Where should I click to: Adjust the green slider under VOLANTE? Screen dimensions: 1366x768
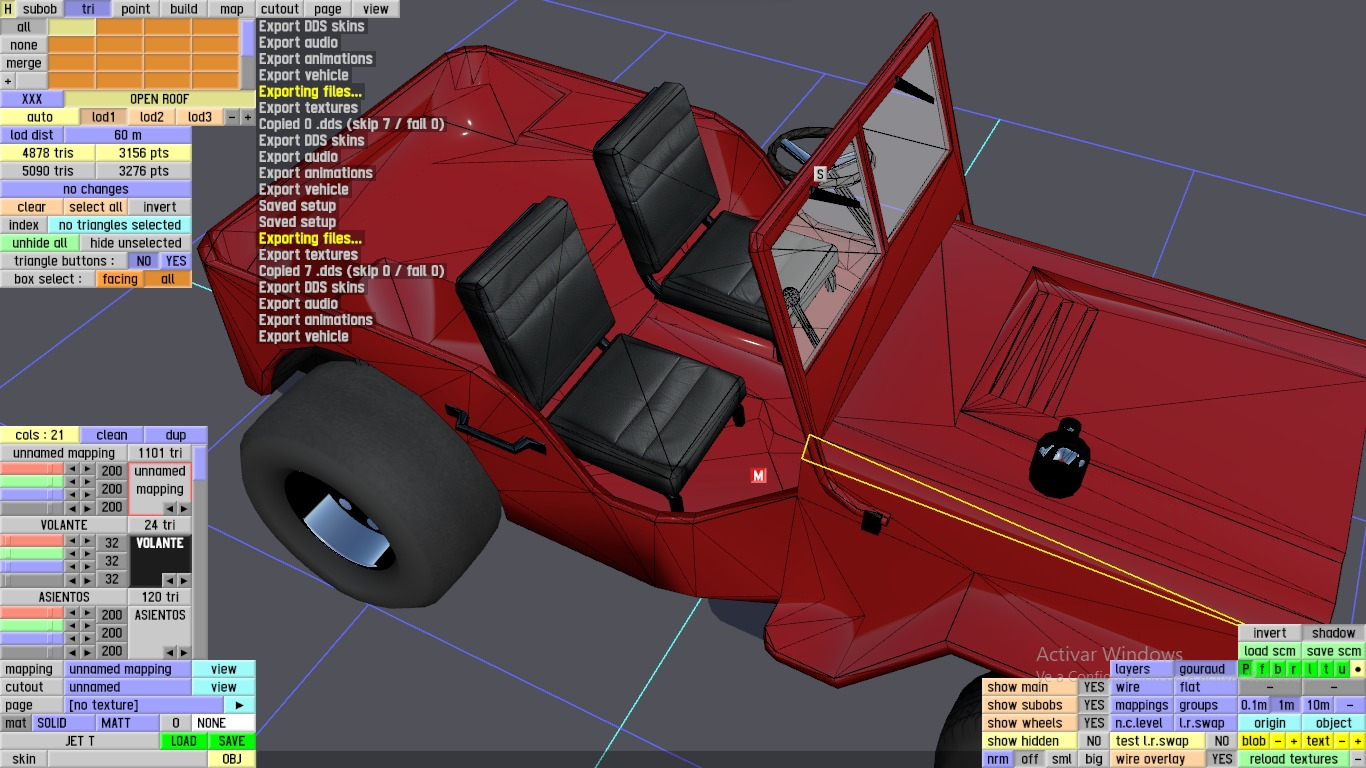pyautogui.click(x=32, y=554)
